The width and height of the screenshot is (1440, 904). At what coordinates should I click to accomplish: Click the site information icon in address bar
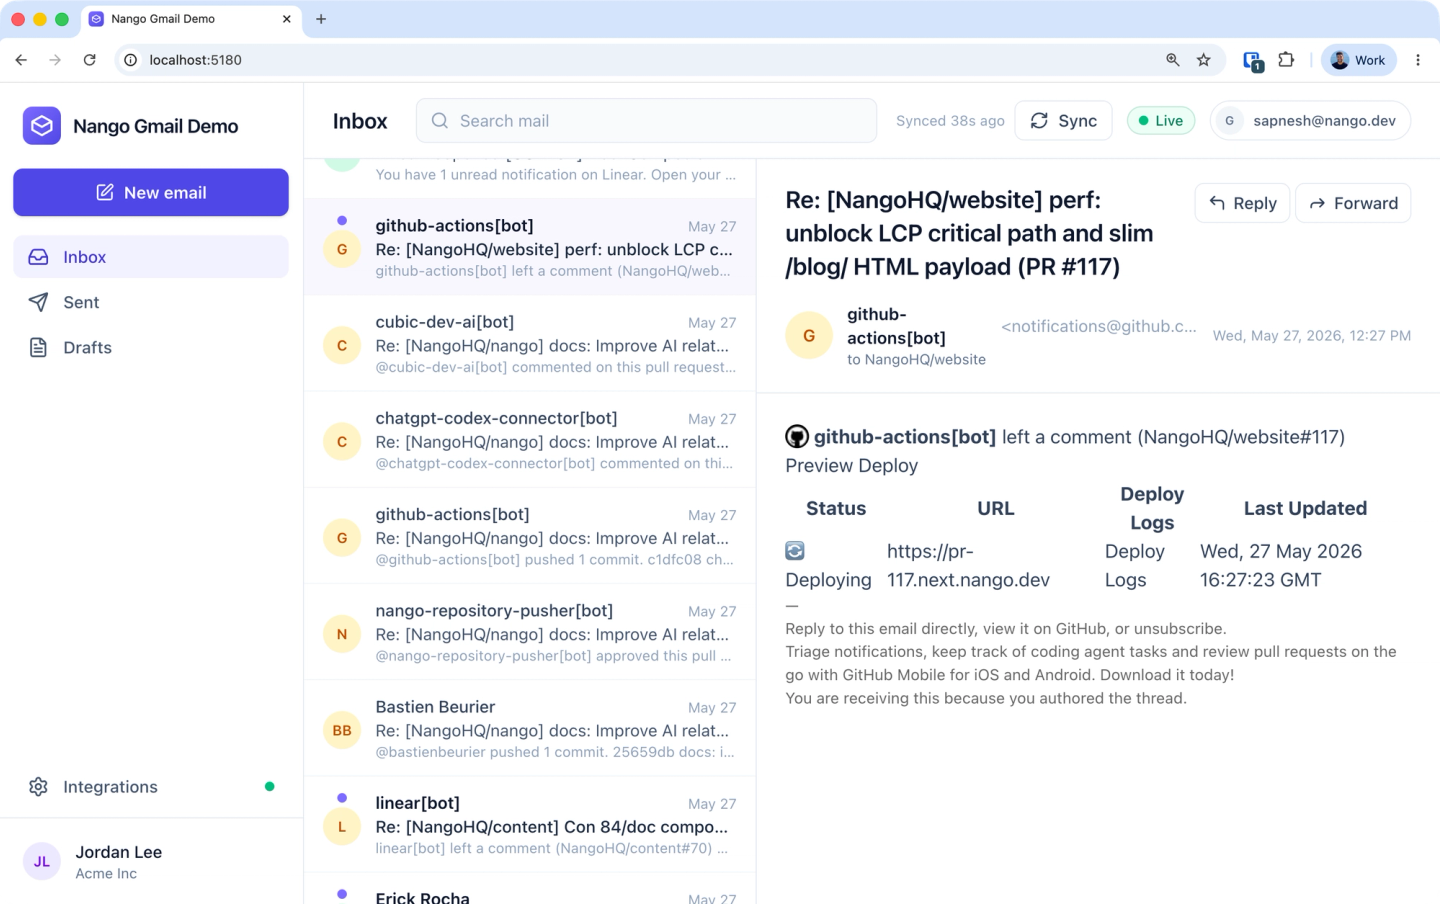pos(131,60)
